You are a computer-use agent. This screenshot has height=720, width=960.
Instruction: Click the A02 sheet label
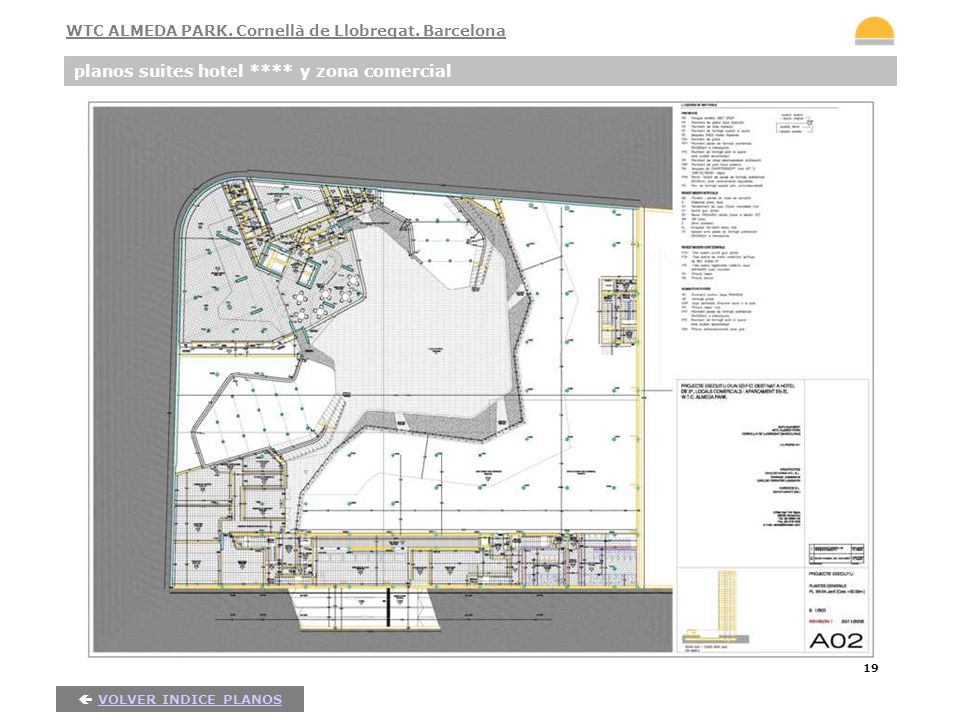pyautogui.click(x=836, y=641)
